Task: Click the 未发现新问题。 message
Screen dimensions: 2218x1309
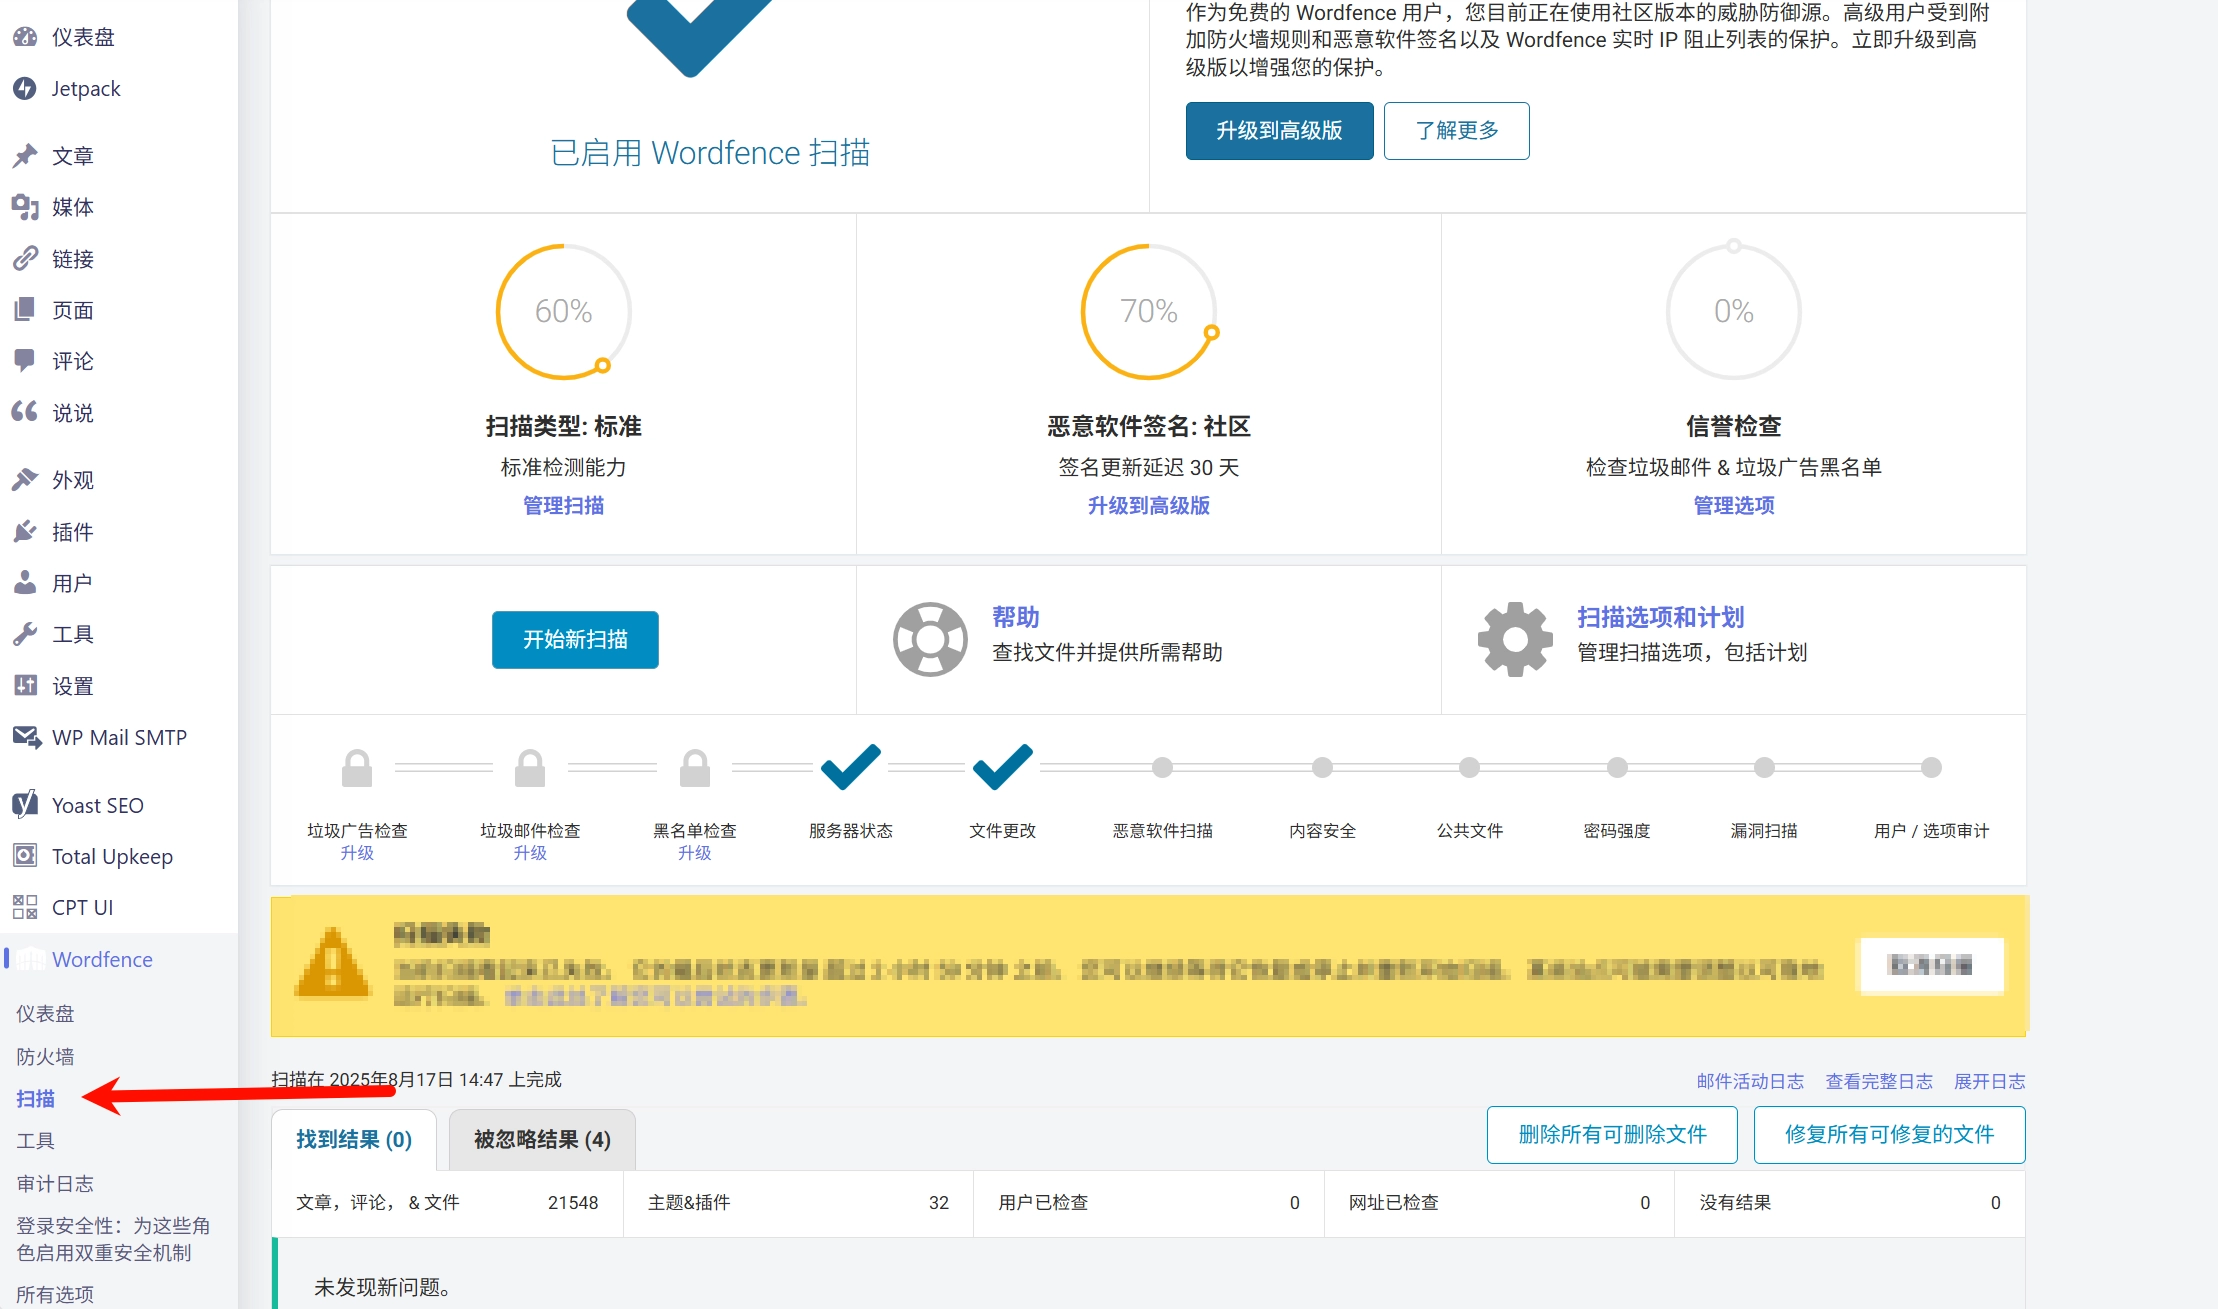Action: [x=382, y=1287]
